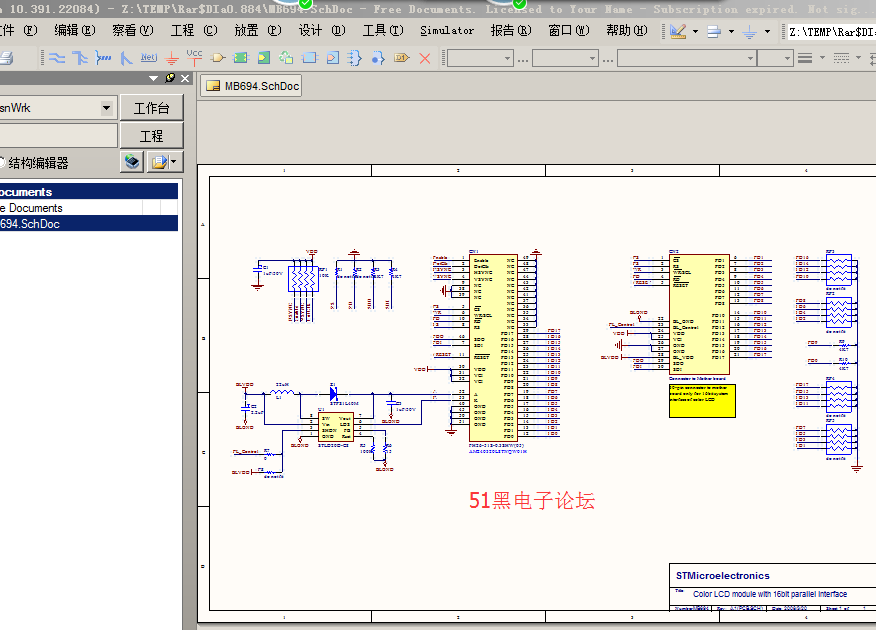Open the Projects panel header dropdown triangle

pos(154,79)
